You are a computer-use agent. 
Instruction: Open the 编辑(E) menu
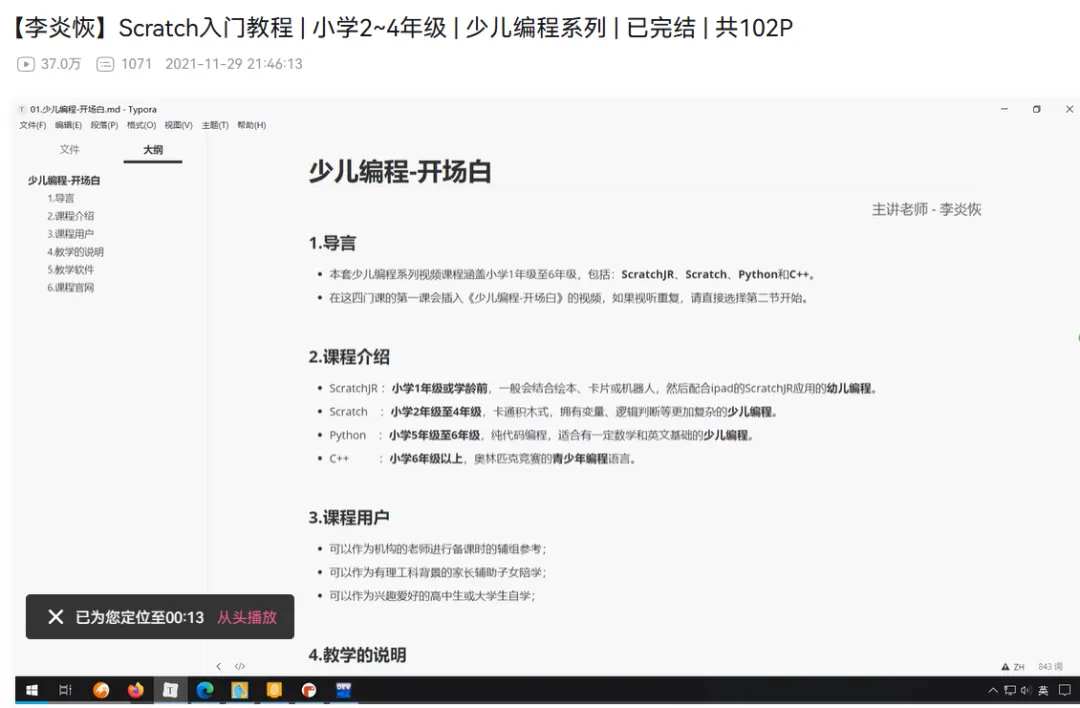pos(68,125)
